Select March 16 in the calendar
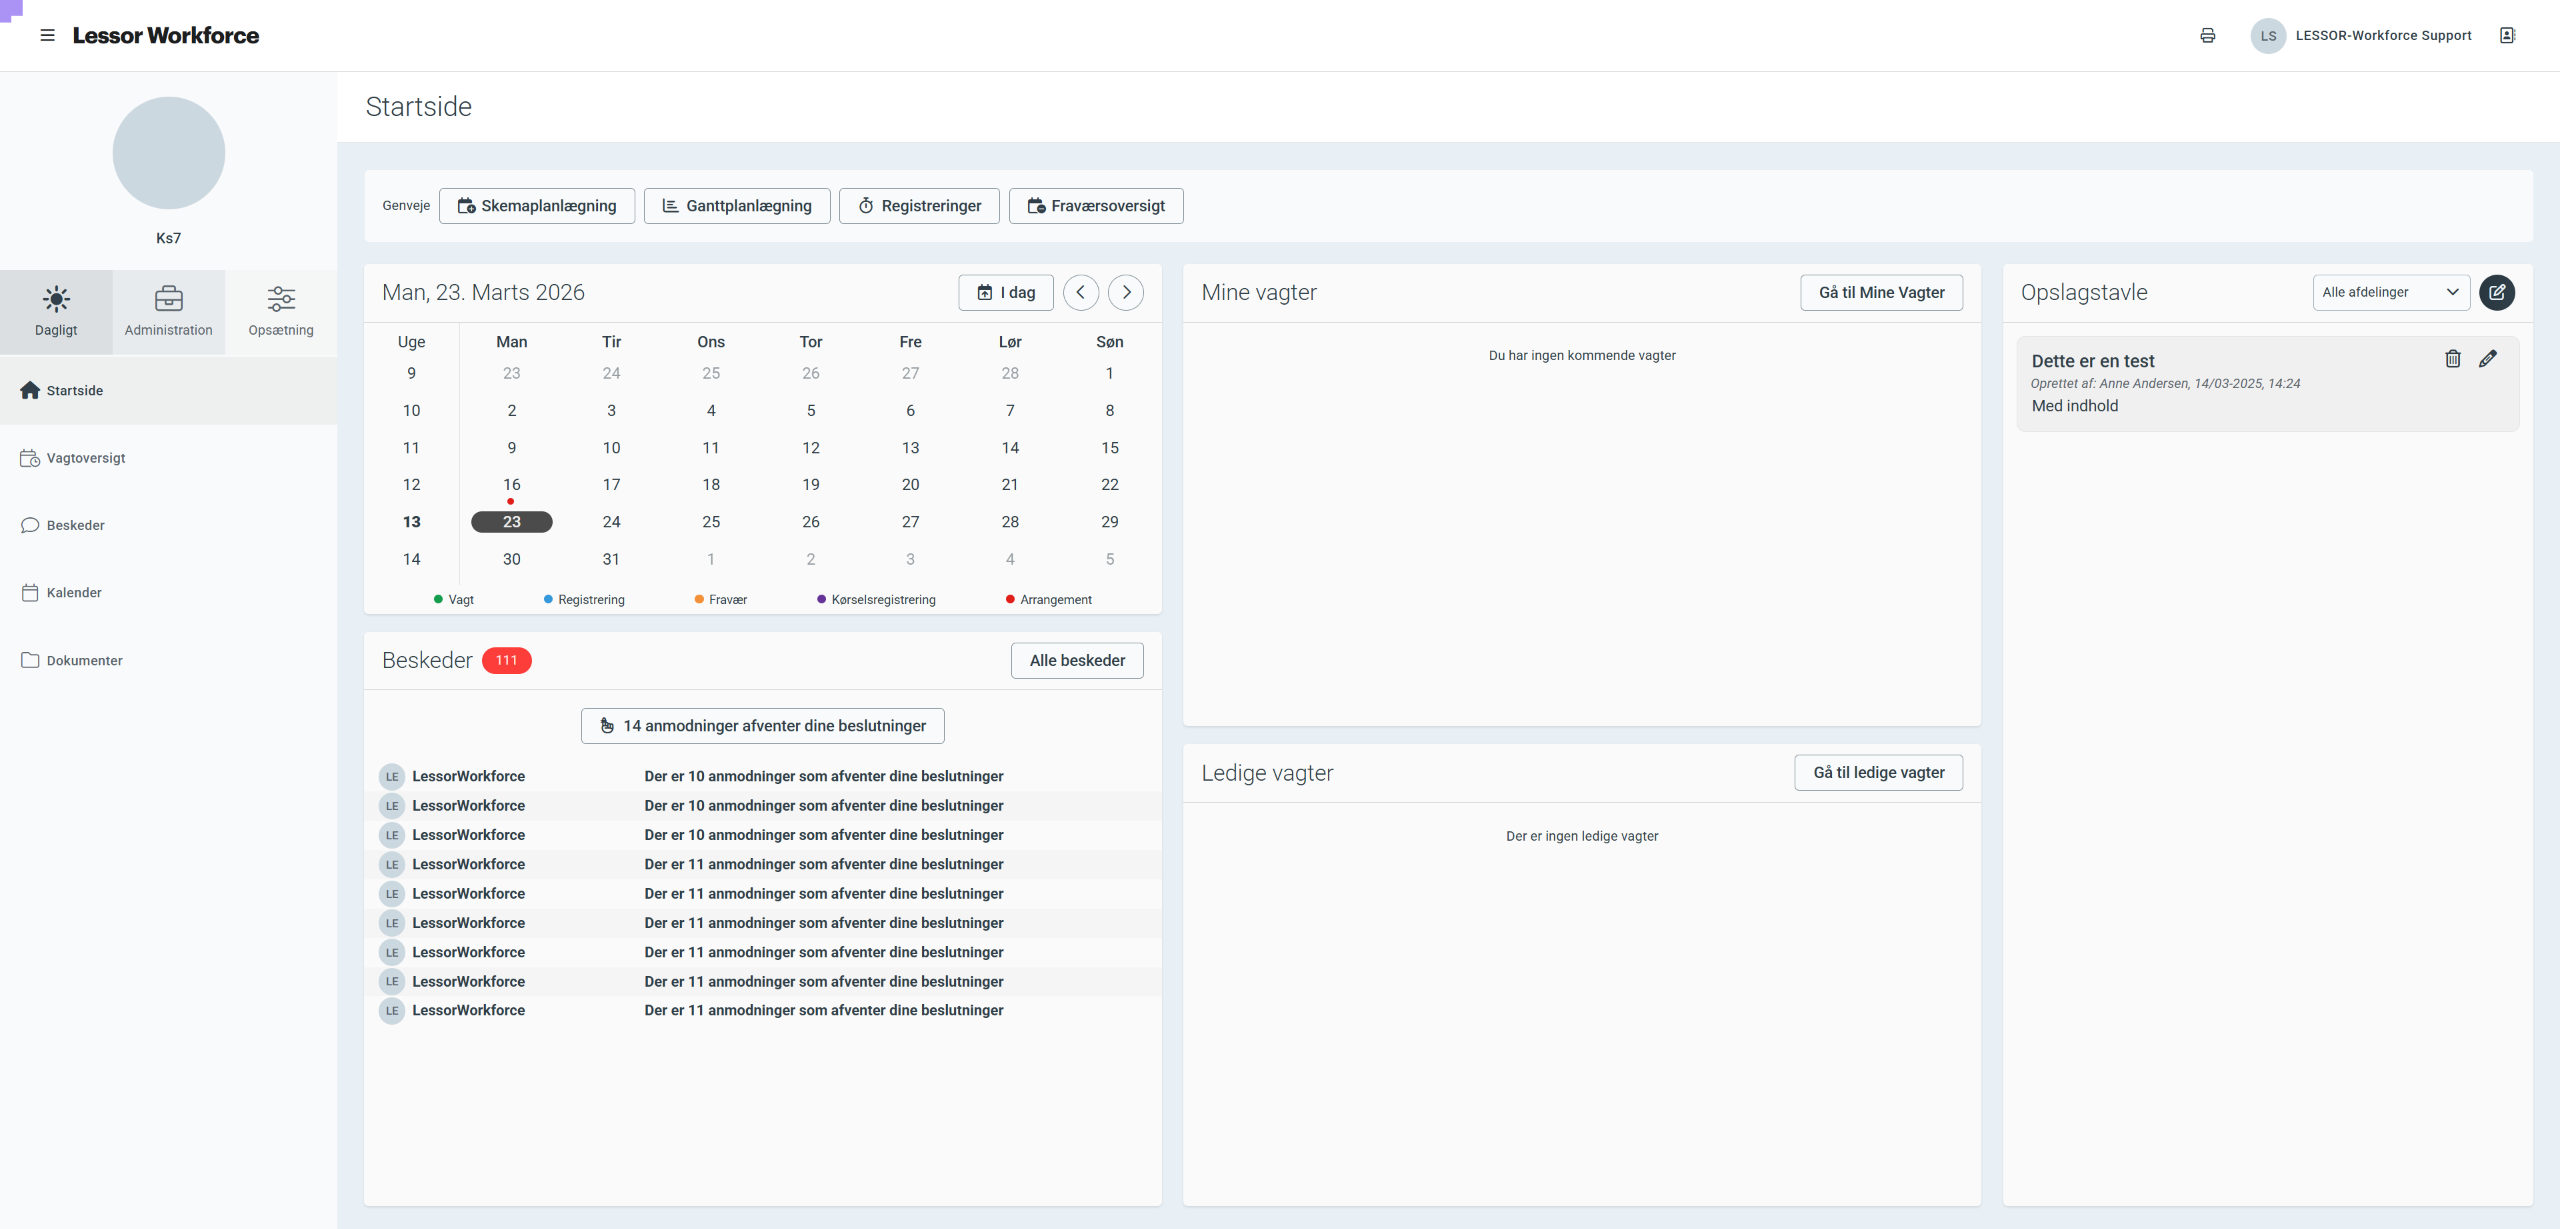 (511, 484)
